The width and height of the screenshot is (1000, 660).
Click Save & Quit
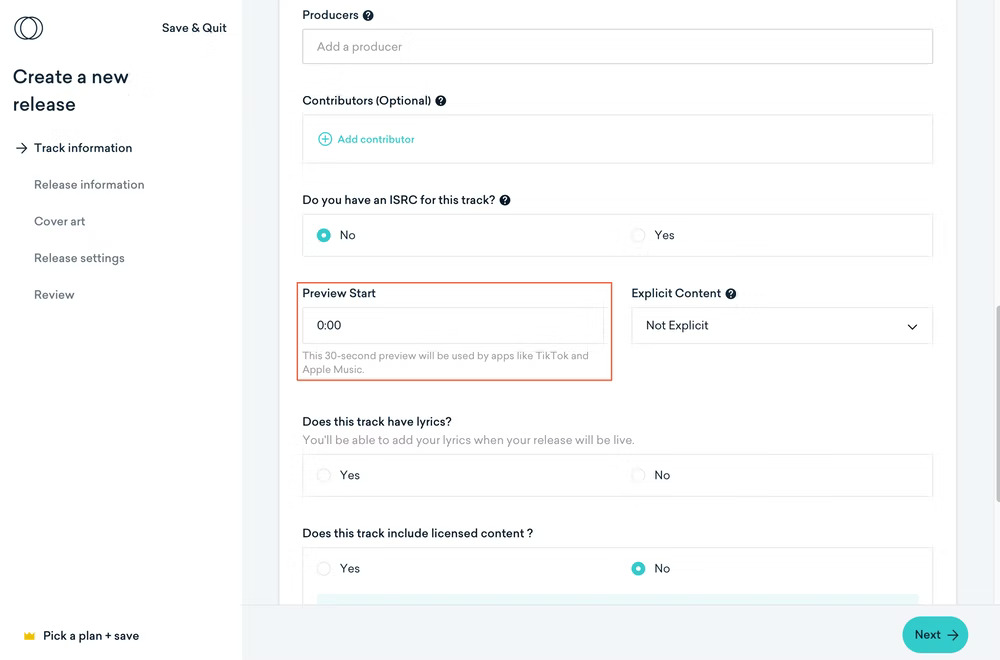pyautogui.click(x=194, y=28)
